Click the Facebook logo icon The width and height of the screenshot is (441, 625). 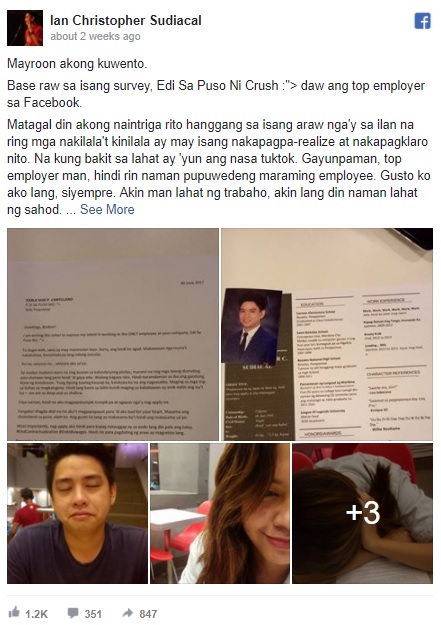423,21
